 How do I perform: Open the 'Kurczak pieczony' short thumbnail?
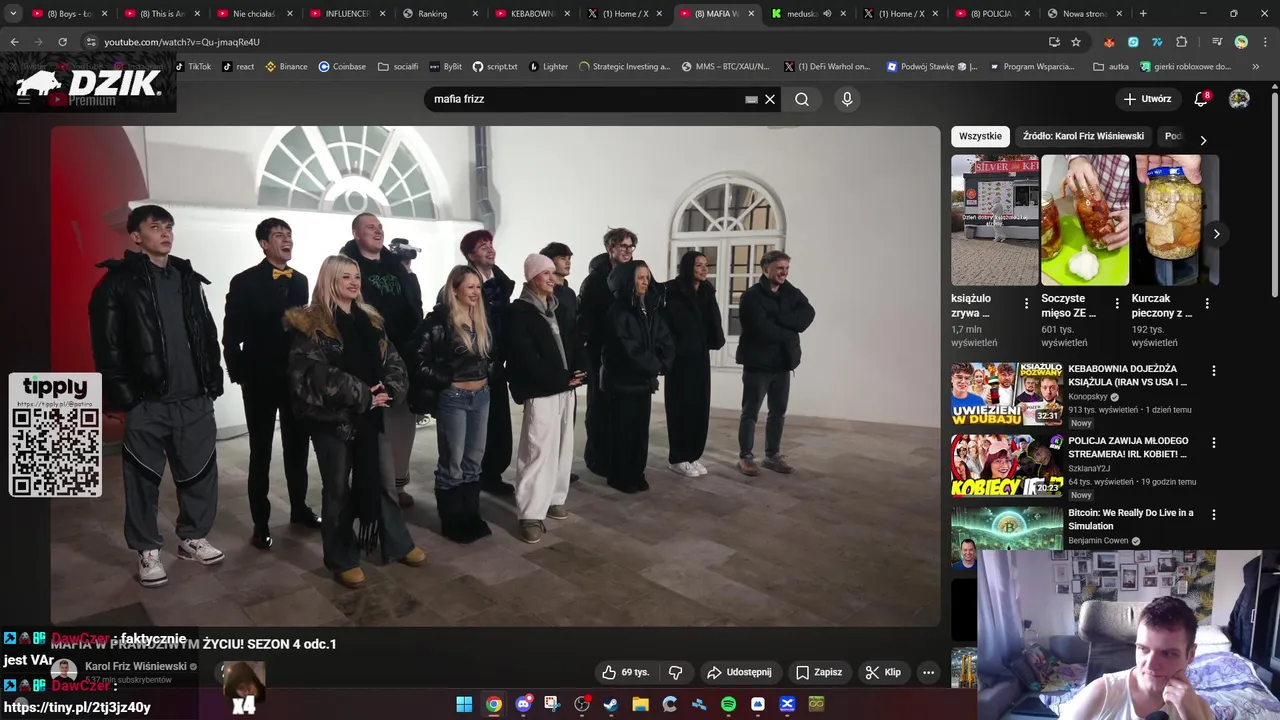coord(1175,220)
